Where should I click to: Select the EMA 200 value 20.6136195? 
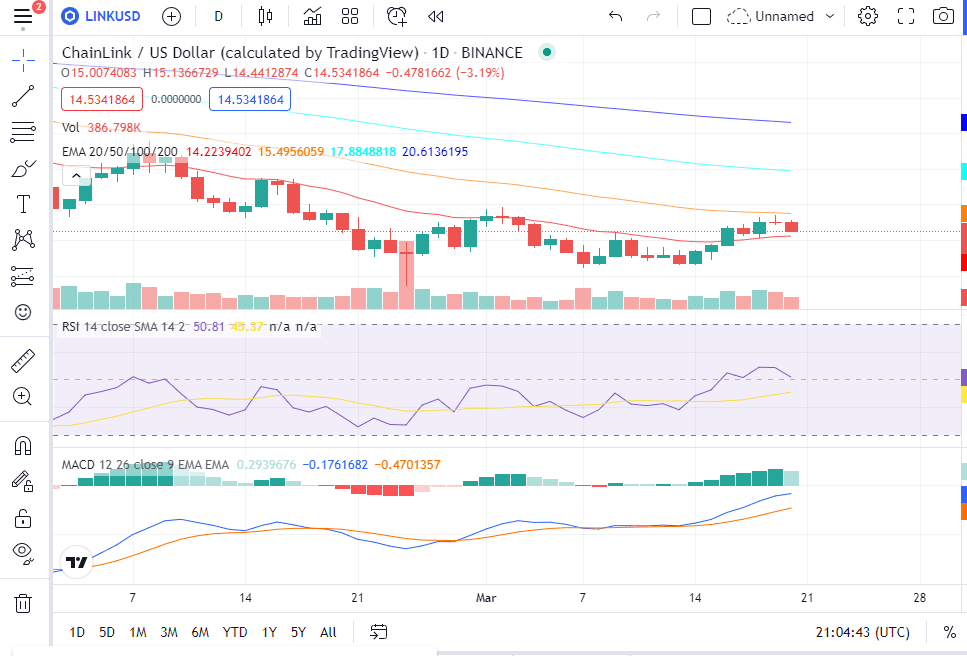(x=435, y=152)
